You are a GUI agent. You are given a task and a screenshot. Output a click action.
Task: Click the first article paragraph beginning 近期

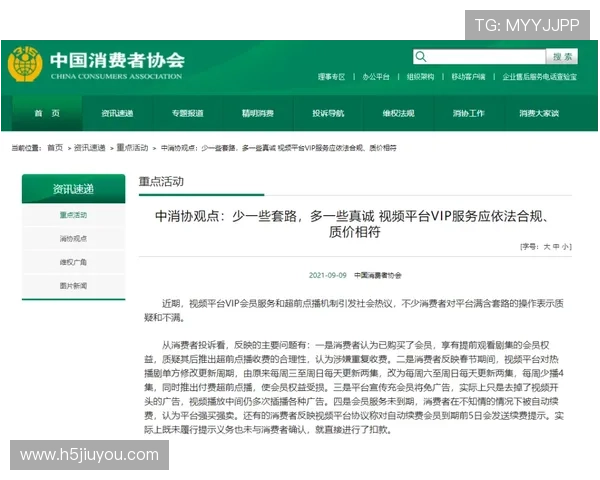tap(354, 311)
